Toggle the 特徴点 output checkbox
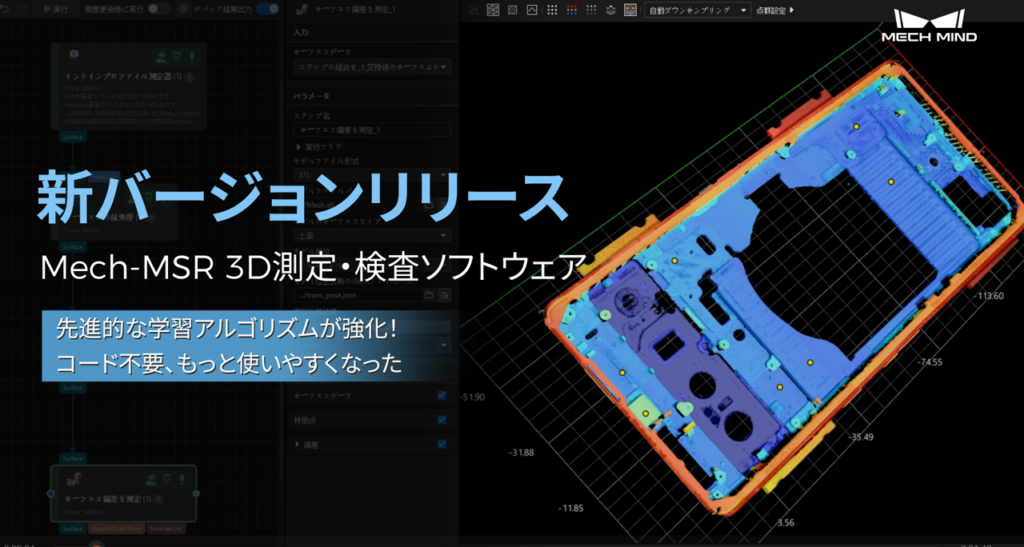 442,420
